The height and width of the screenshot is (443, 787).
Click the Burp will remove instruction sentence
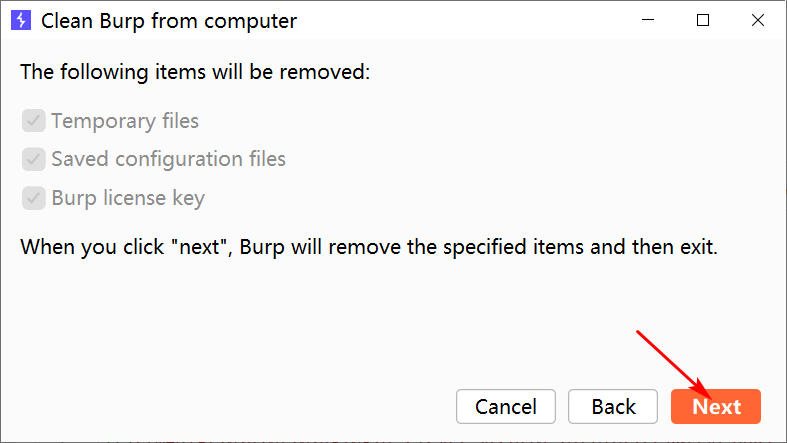click(369, 247)
